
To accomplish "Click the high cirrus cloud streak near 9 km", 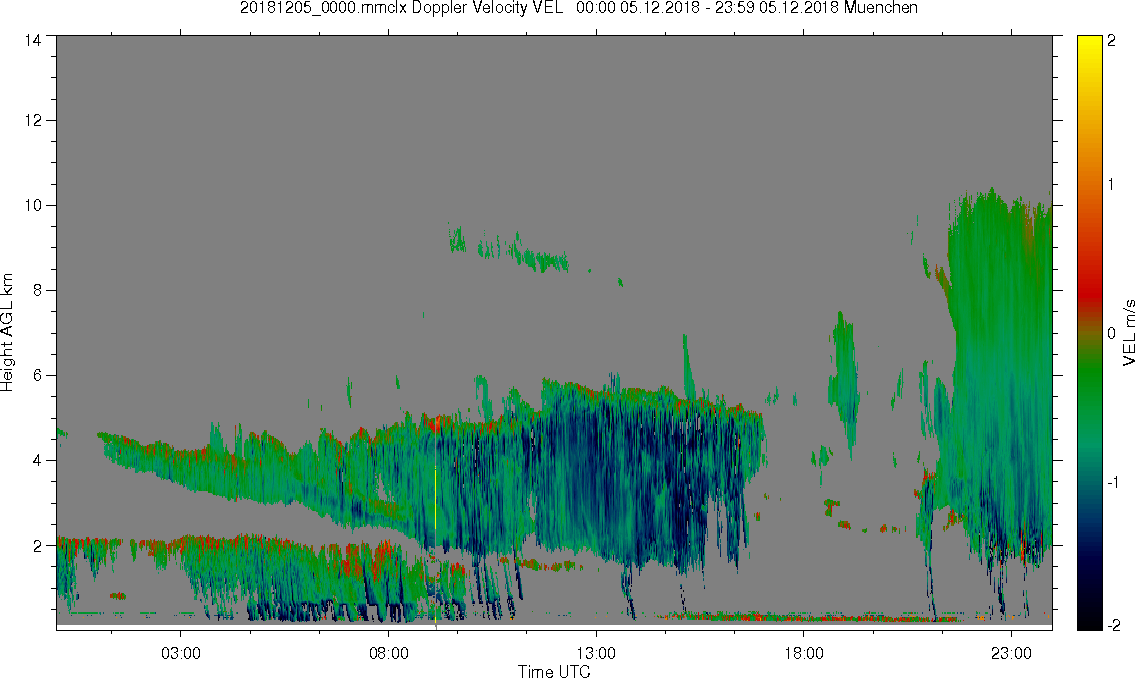I will (x=509, y=249).
